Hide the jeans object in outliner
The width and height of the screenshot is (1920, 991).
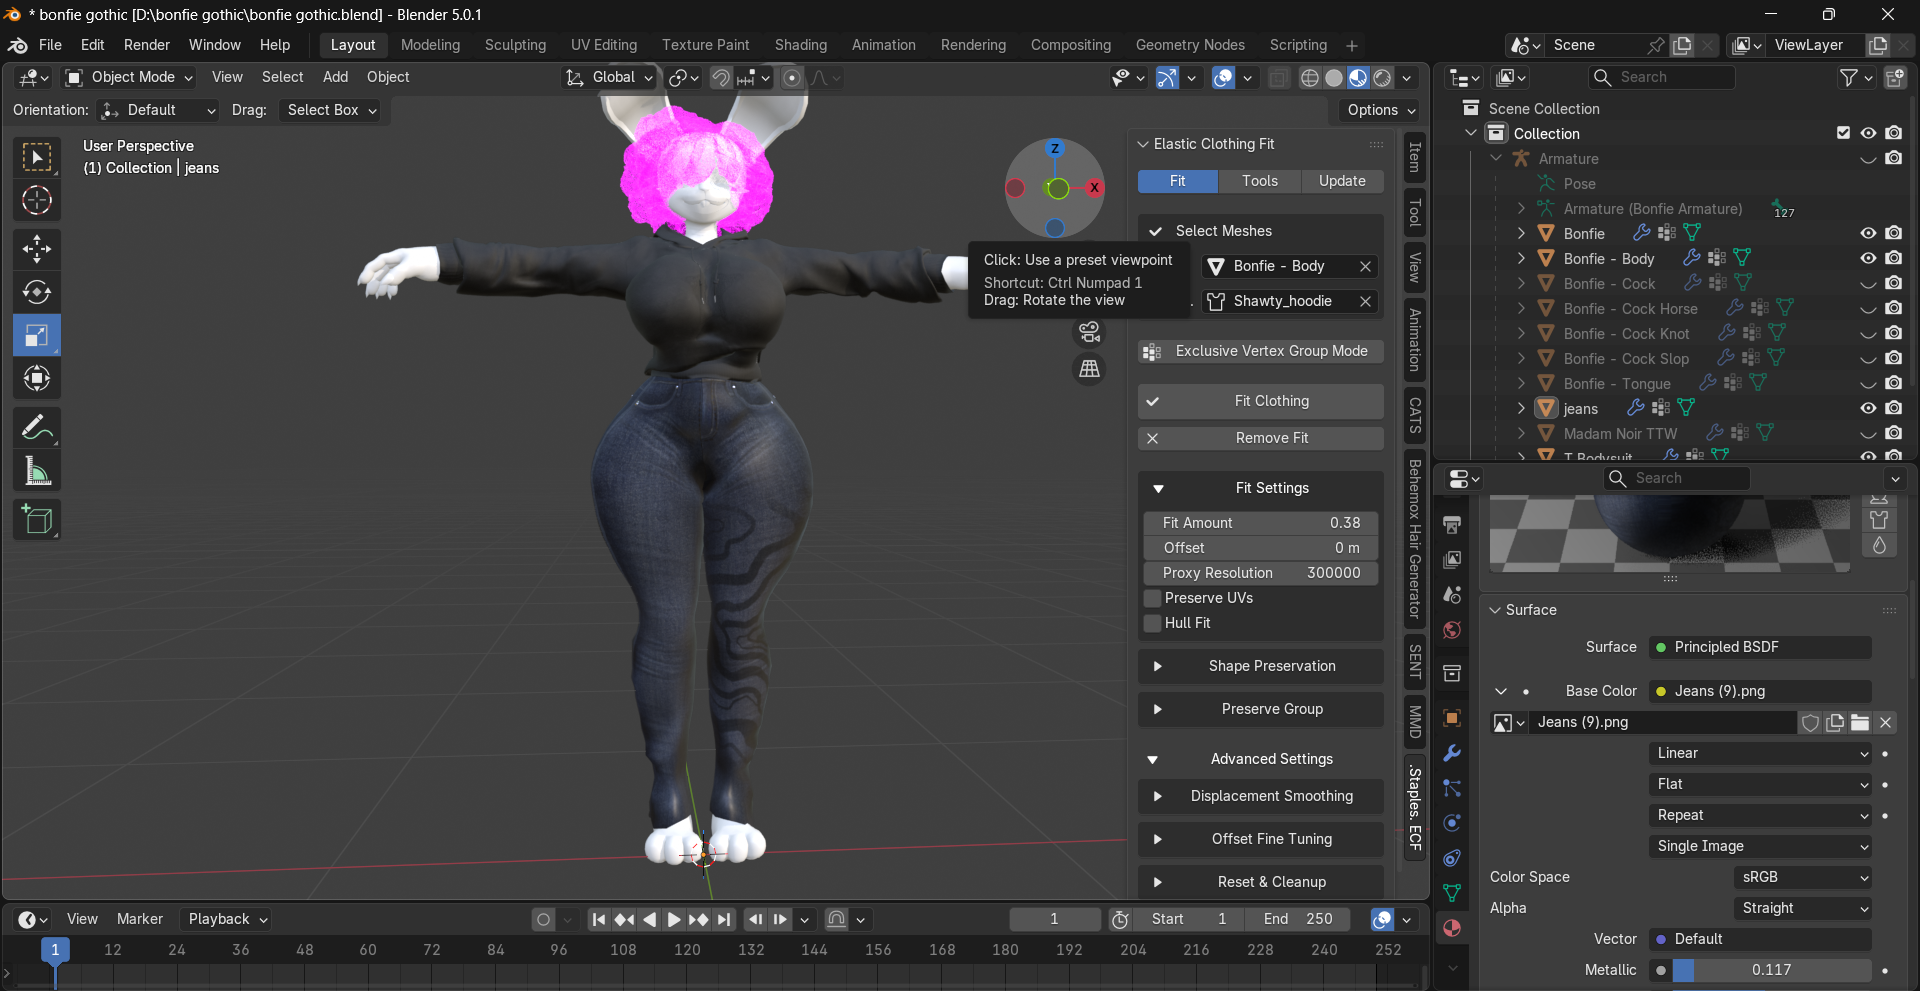(x=1868, y=408)
